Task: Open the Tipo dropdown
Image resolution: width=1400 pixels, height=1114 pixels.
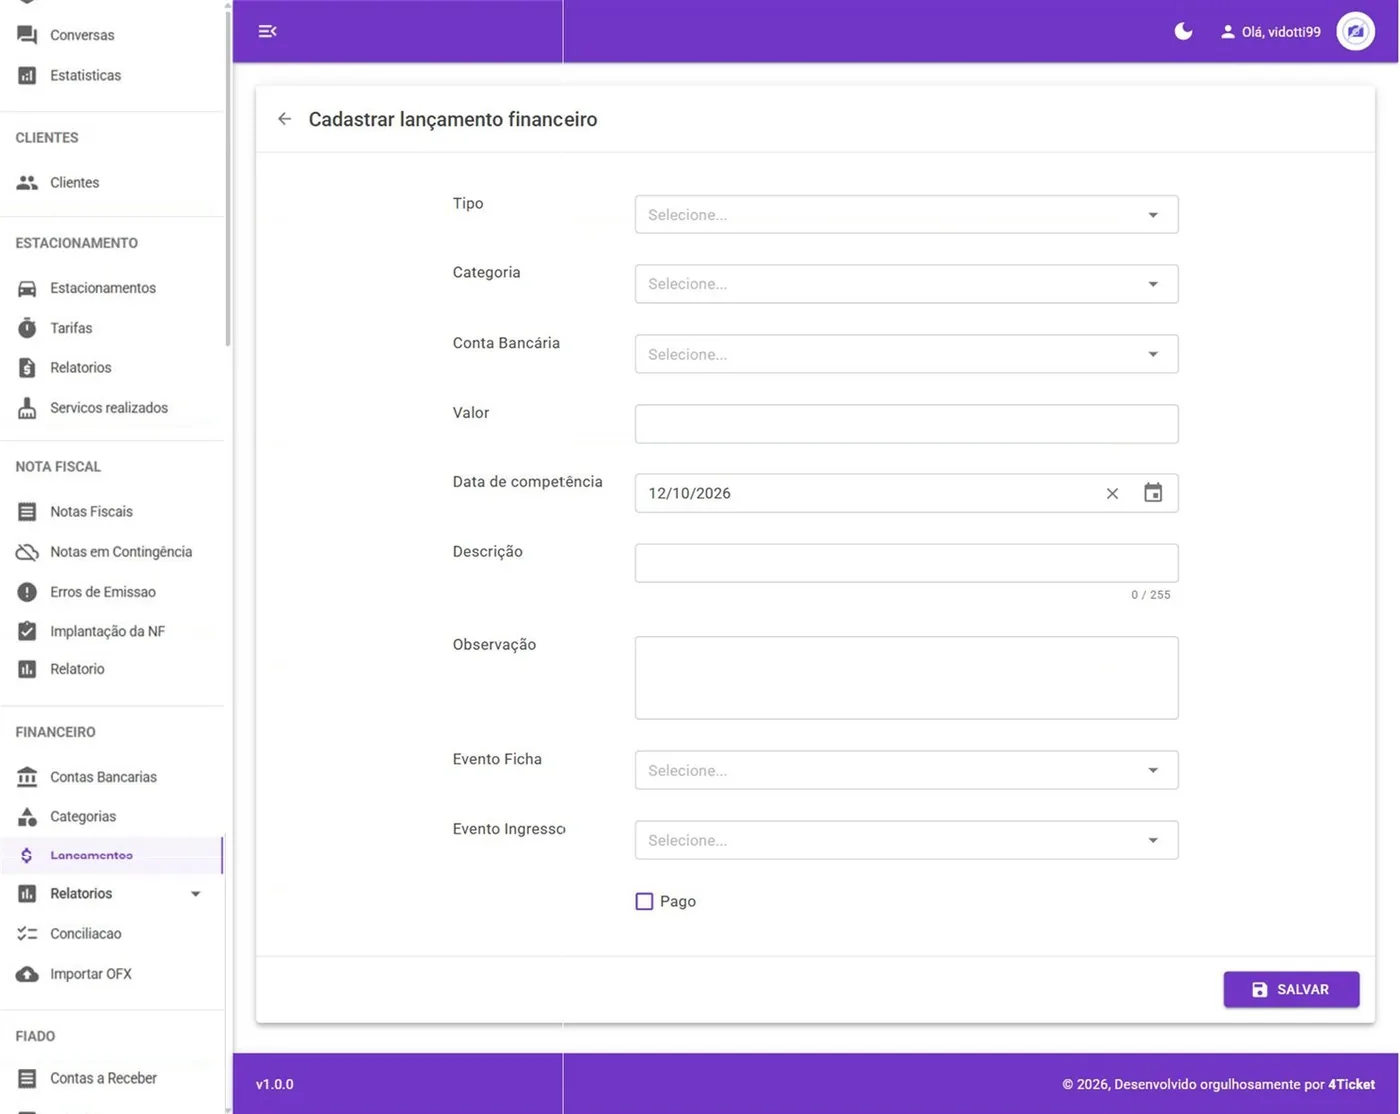Action: tap(906, 214)
